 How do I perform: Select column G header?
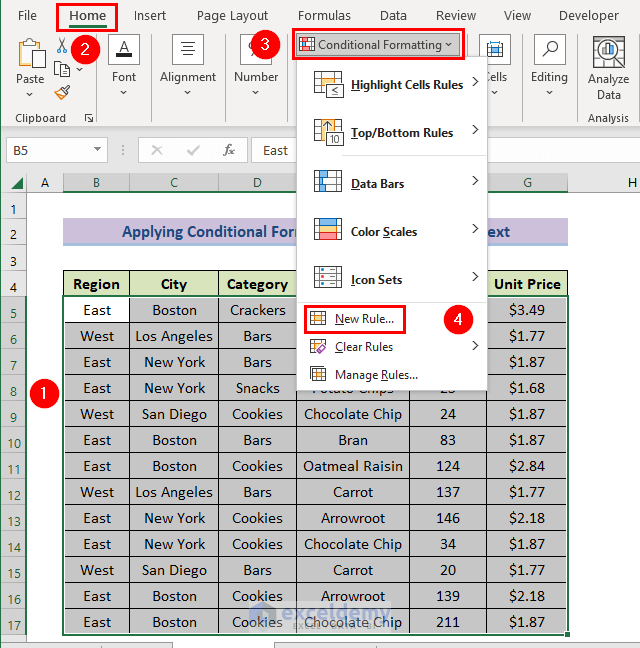click(x=527, y=183)
